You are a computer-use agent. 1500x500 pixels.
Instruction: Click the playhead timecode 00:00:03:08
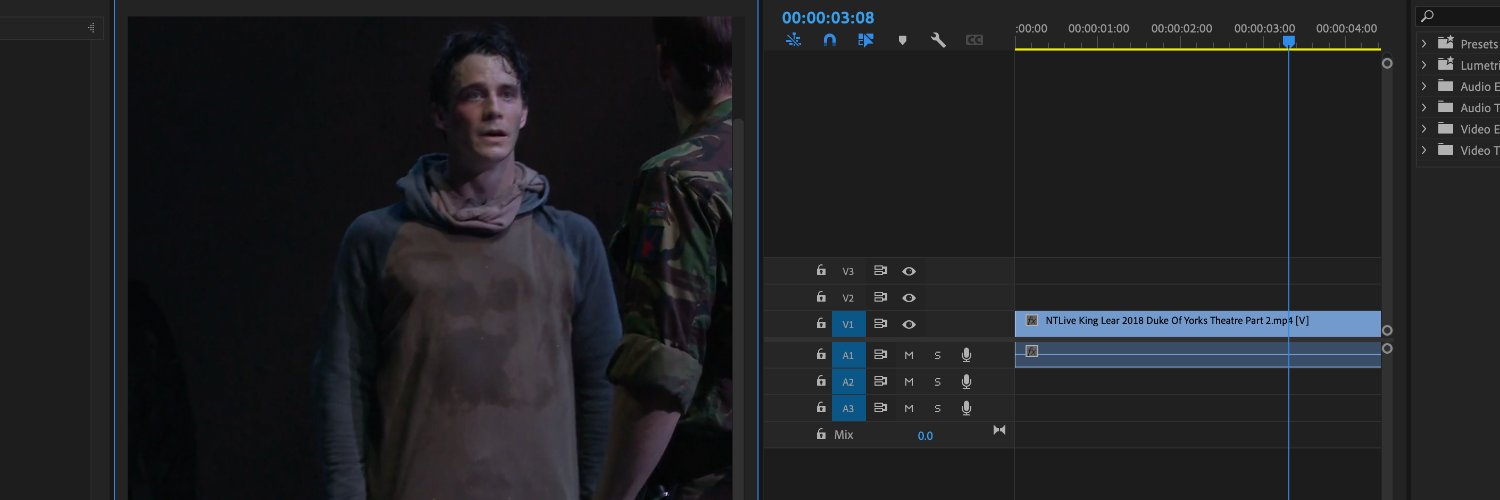(x=828, y=17)
